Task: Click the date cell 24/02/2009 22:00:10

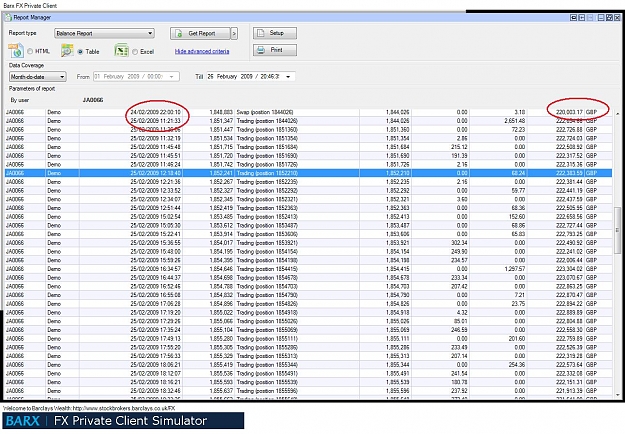Action: 155,112
